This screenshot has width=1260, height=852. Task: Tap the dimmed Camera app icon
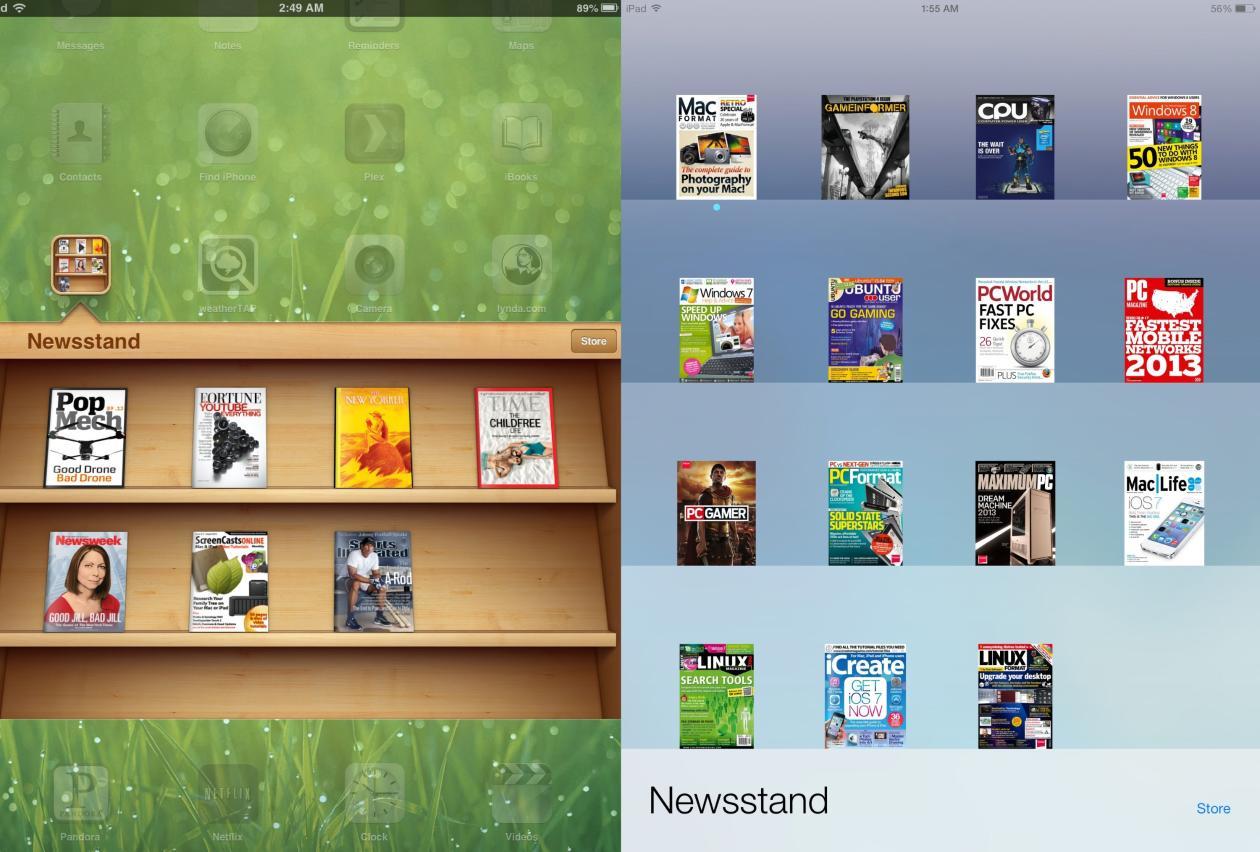click(374, 265)
